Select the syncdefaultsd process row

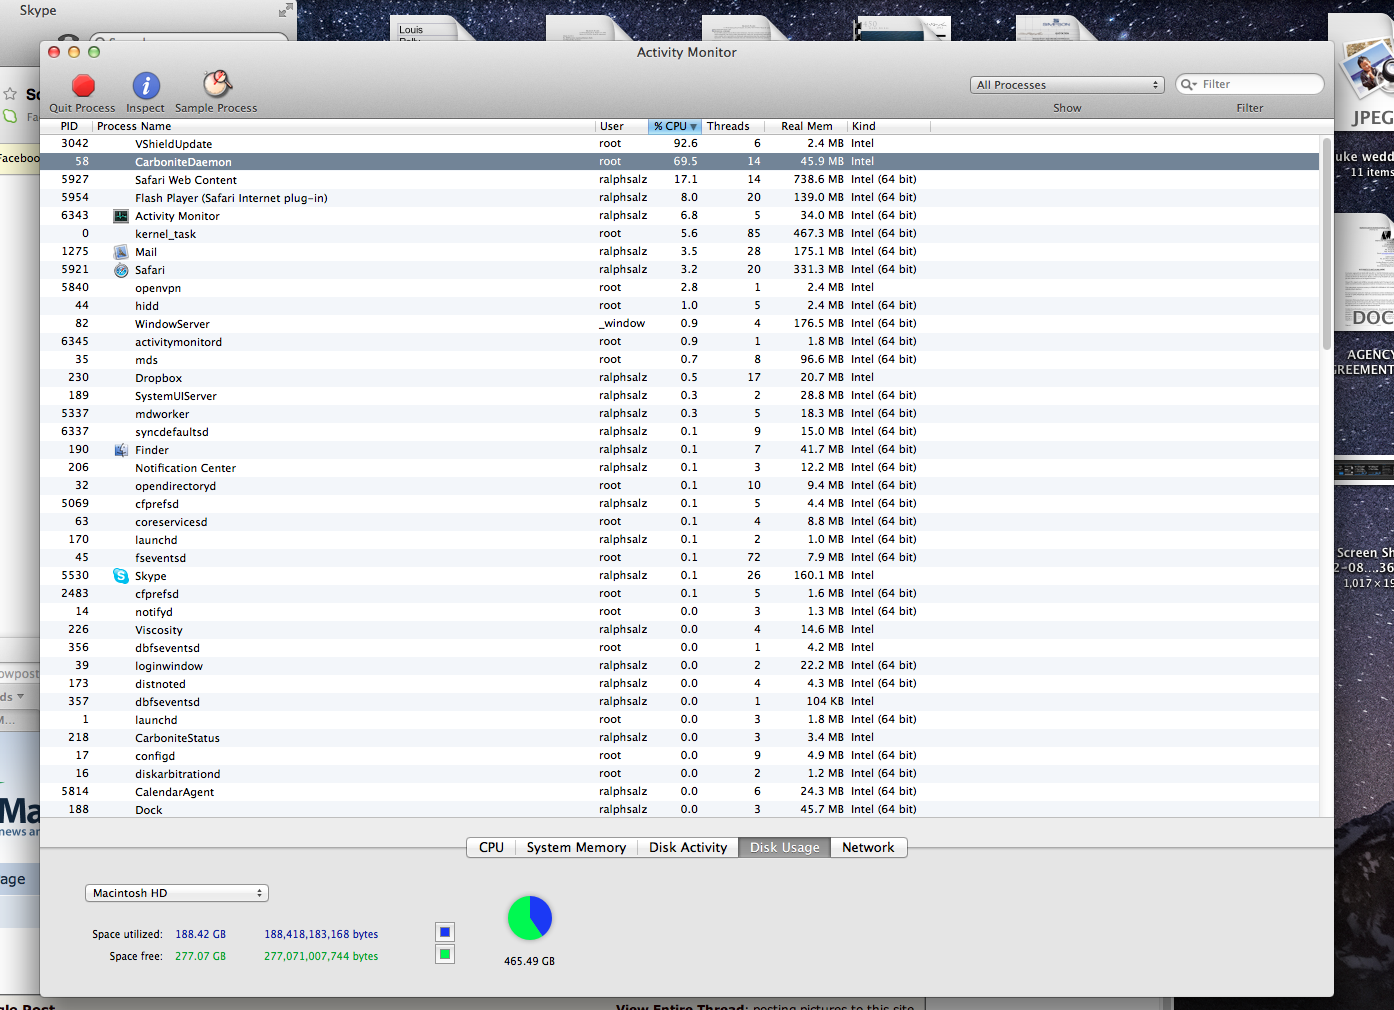[x=680, y=432]
